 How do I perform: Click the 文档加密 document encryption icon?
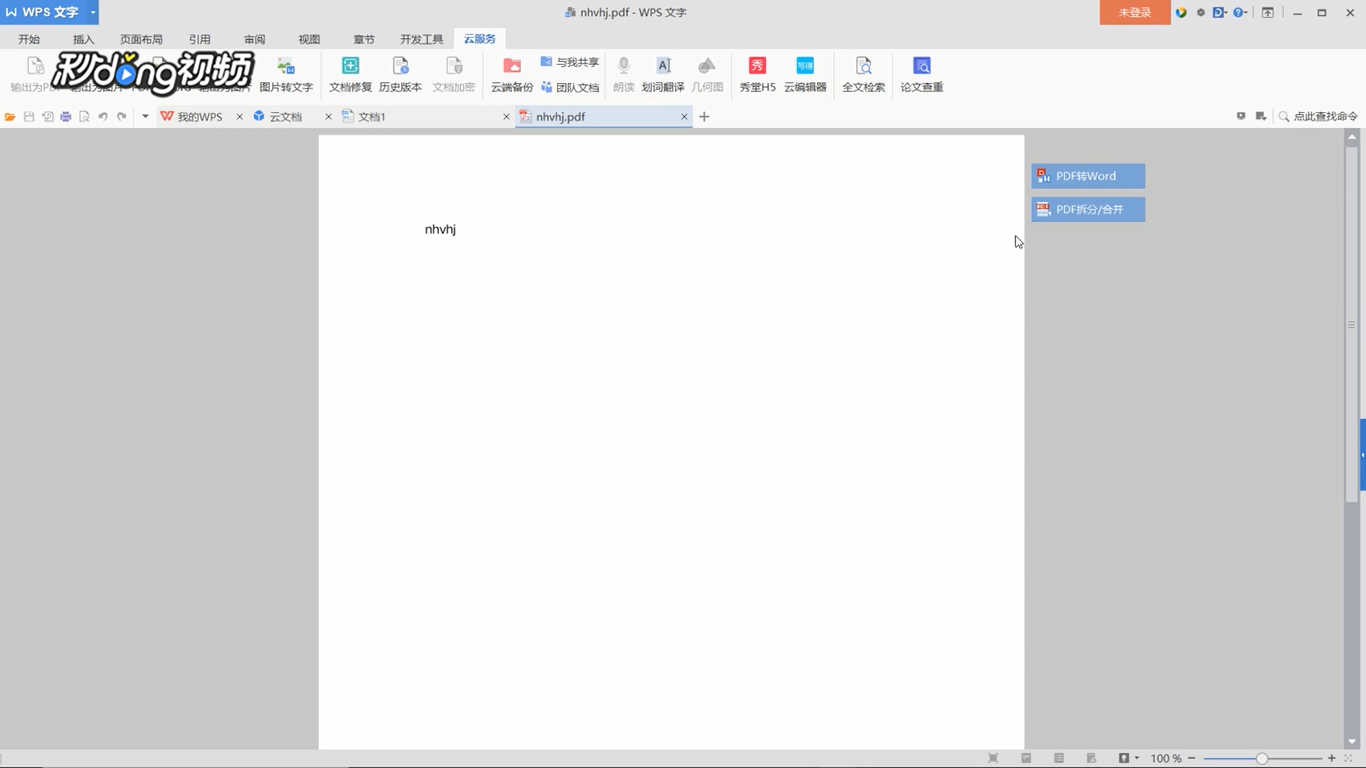point(453,66)
